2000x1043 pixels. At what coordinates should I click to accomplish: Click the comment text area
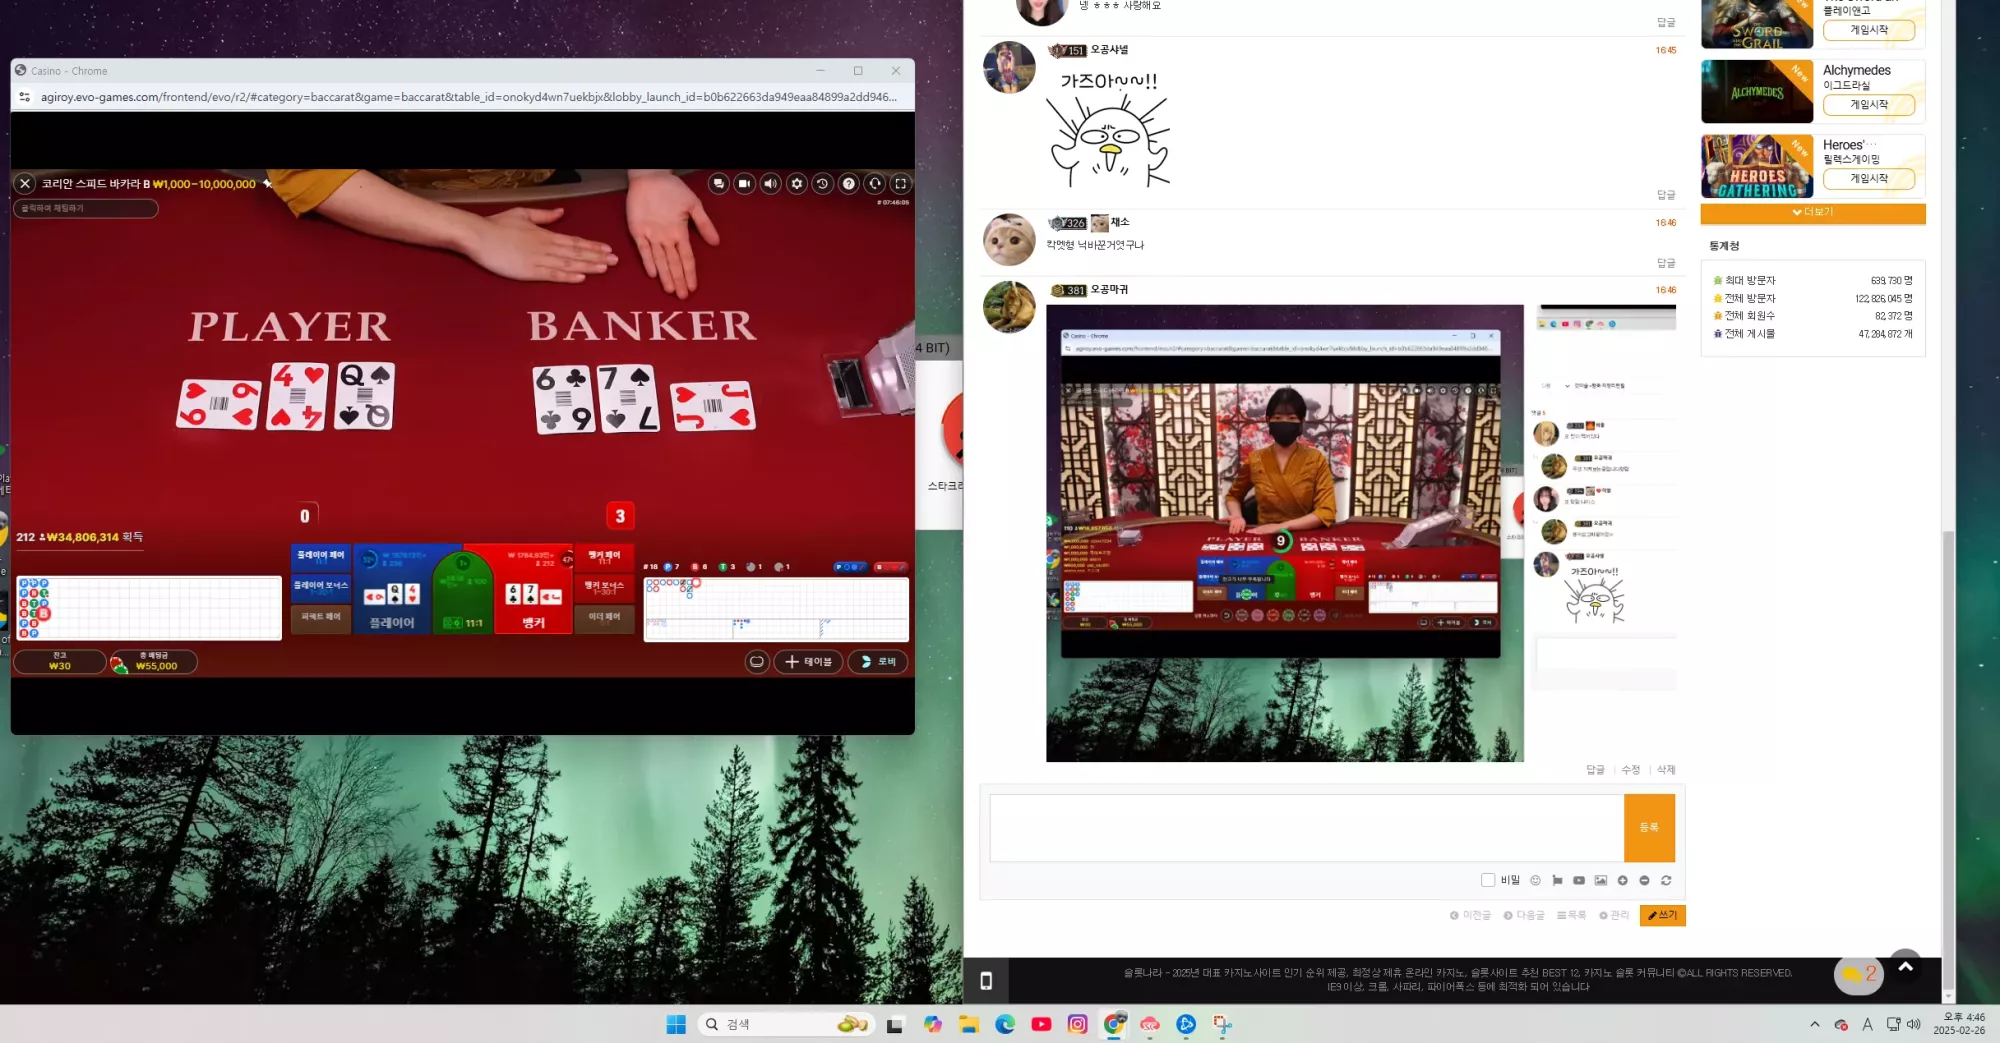(1306, 828)
